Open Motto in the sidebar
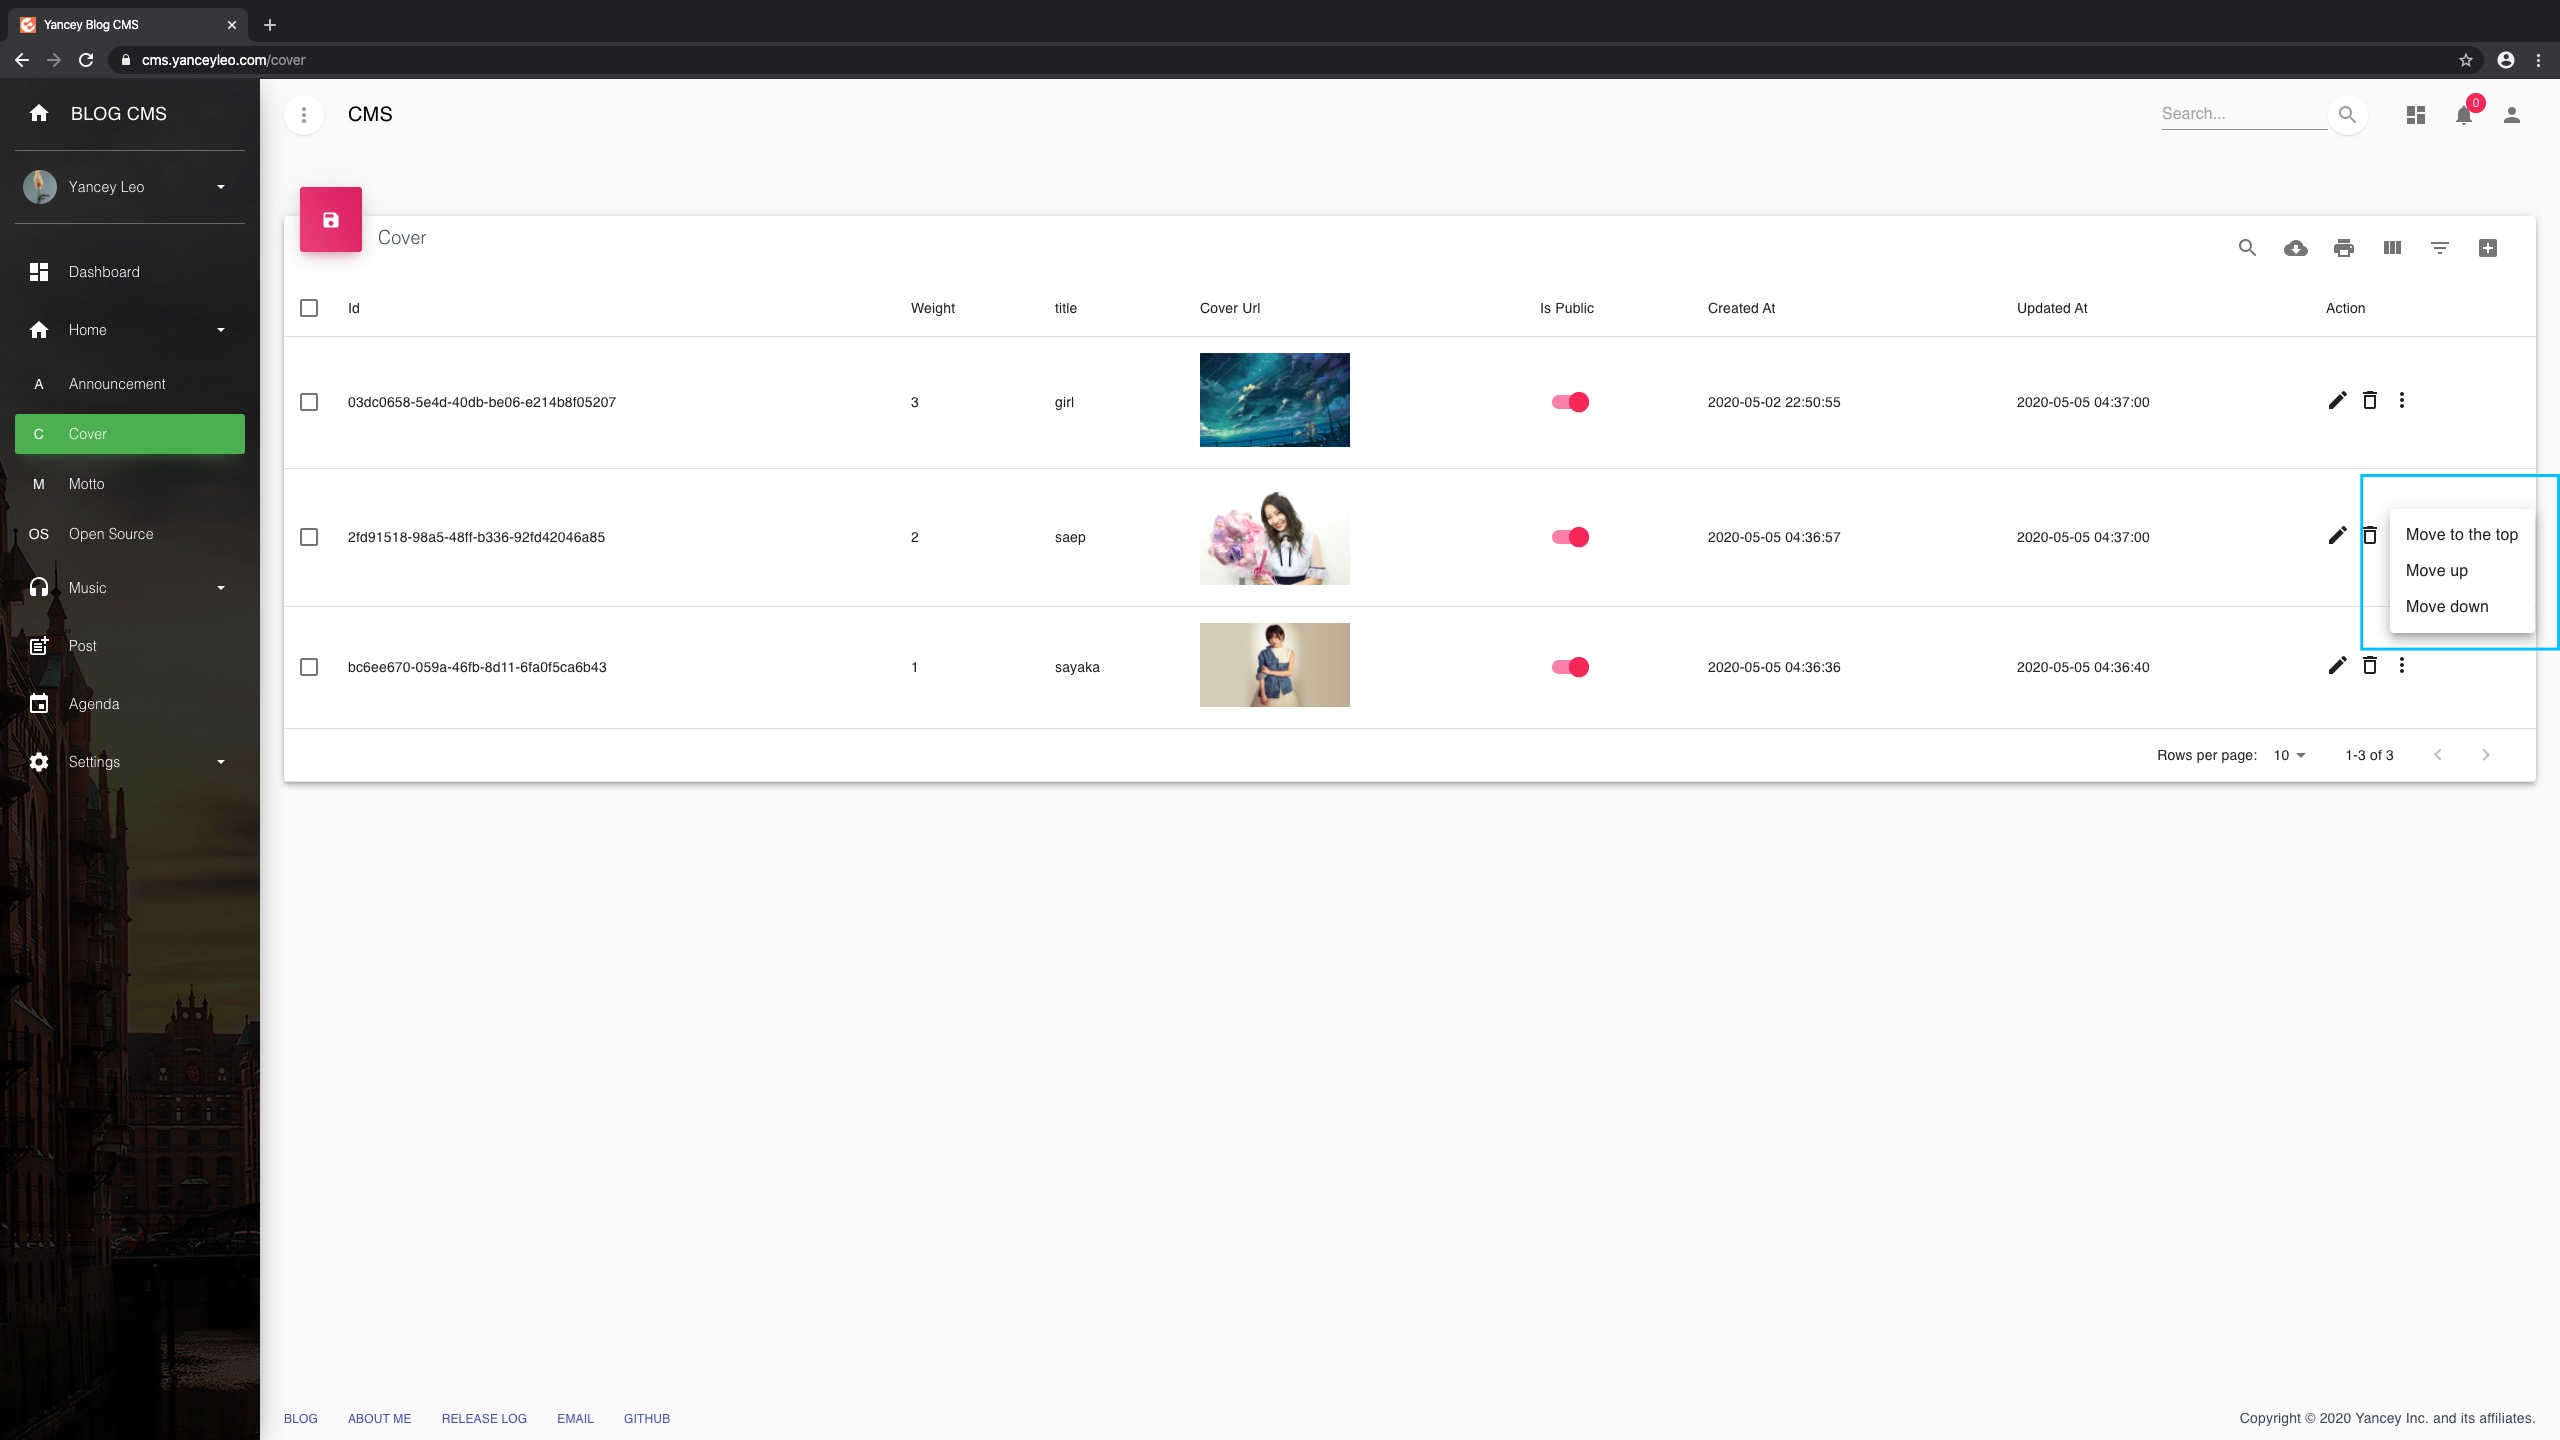The image size is (2560, 1440). click(130, 484)
